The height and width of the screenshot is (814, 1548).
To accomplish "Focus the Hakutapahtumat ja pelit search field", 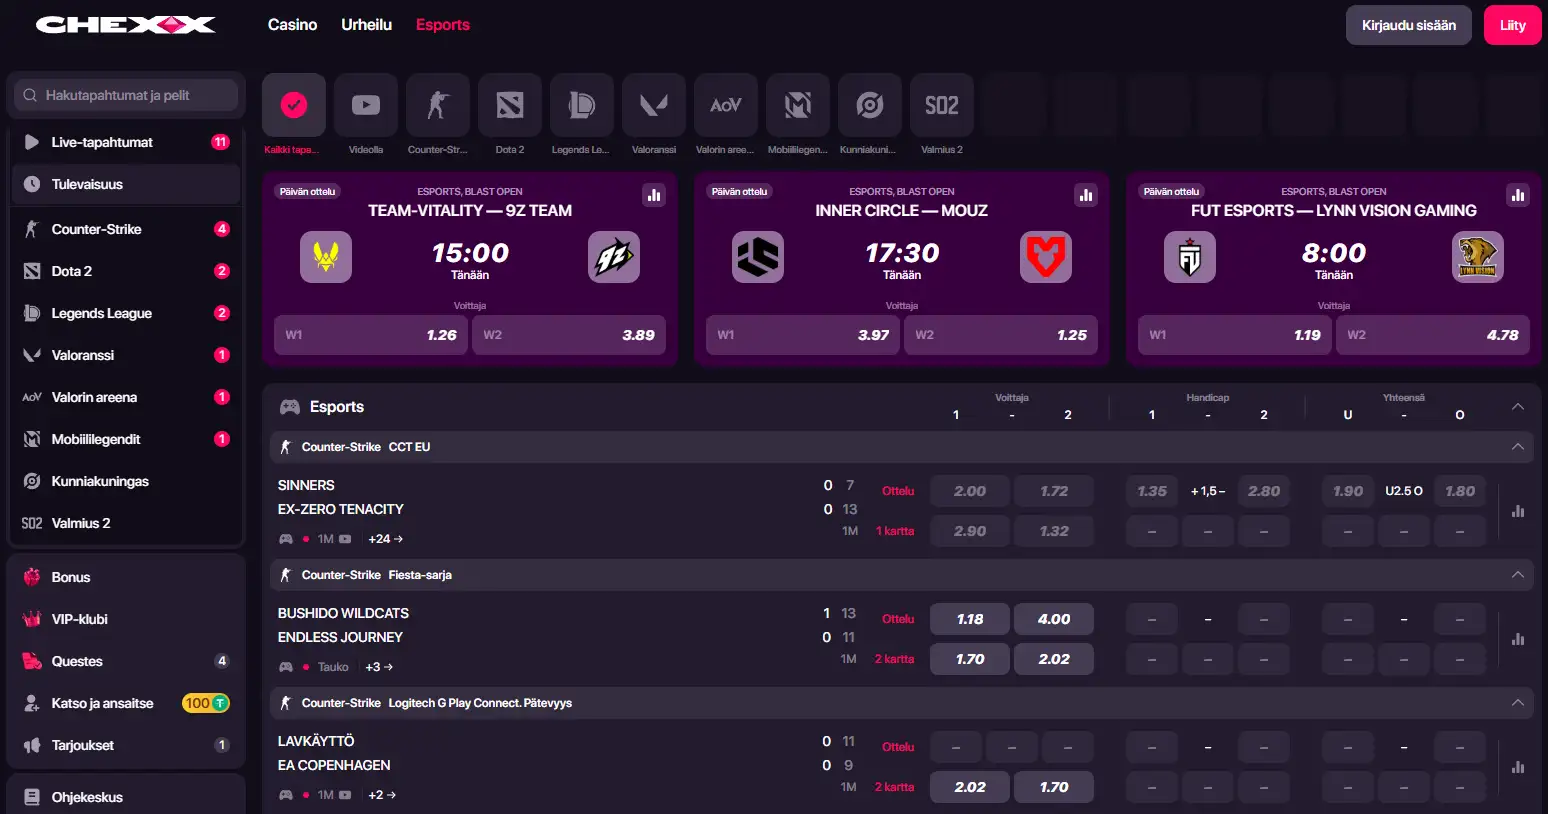I will [126, 95].
